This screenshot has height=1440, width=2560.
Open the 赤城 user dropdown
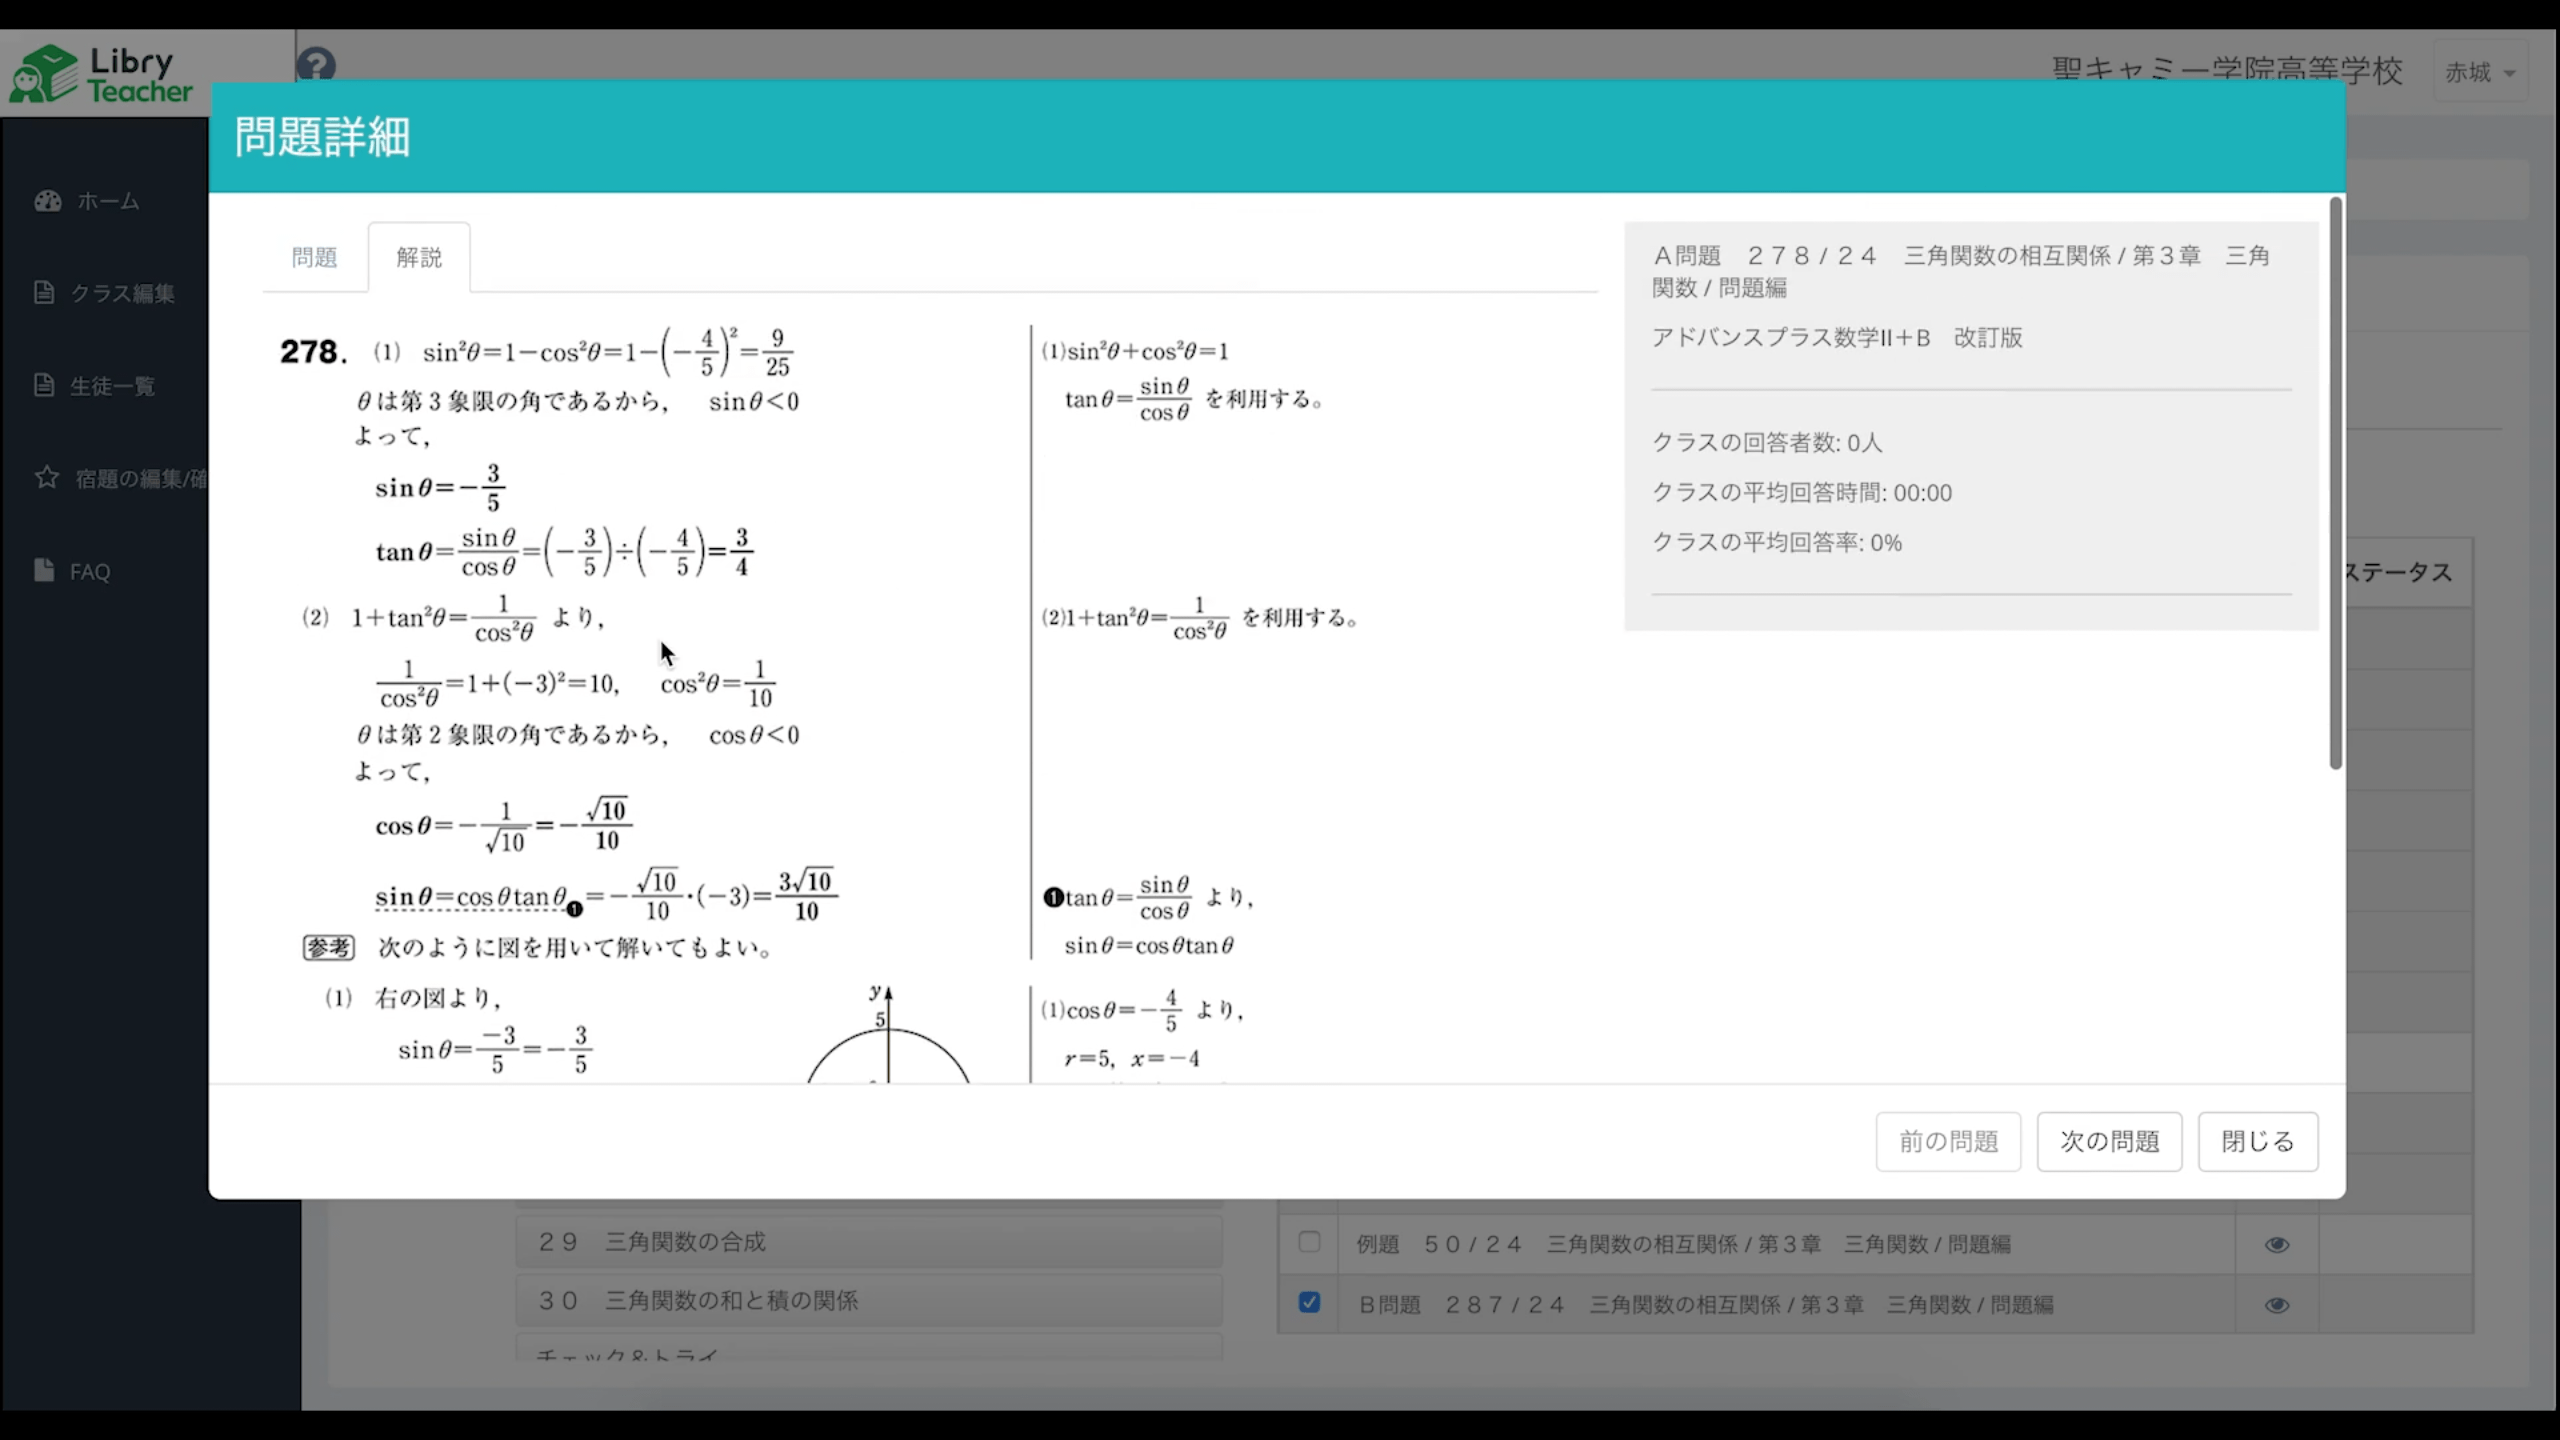(2480, 72)
